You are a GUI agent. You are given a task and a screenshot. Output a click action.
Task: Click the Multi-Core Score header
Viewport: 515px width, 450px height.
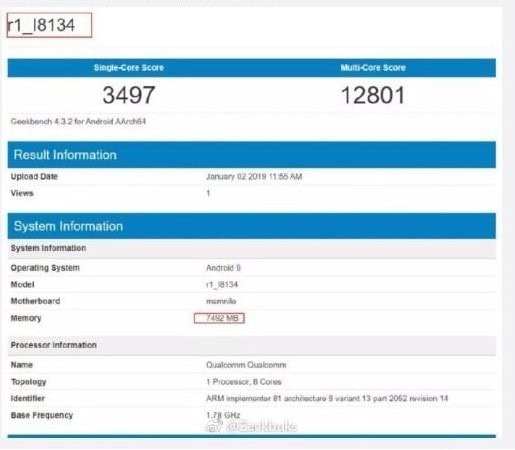[373, 68]
